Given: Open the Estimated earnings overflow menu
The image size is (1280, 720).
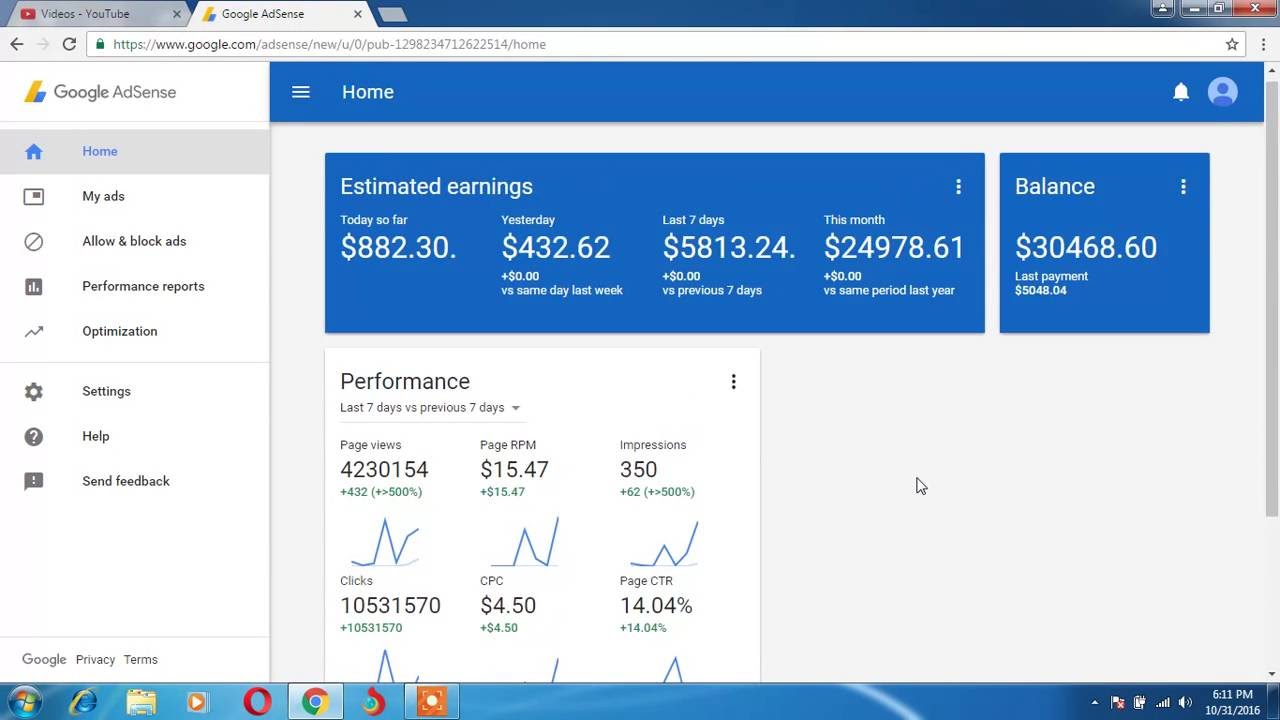Looking at the screenshot, I should point(959,186).
